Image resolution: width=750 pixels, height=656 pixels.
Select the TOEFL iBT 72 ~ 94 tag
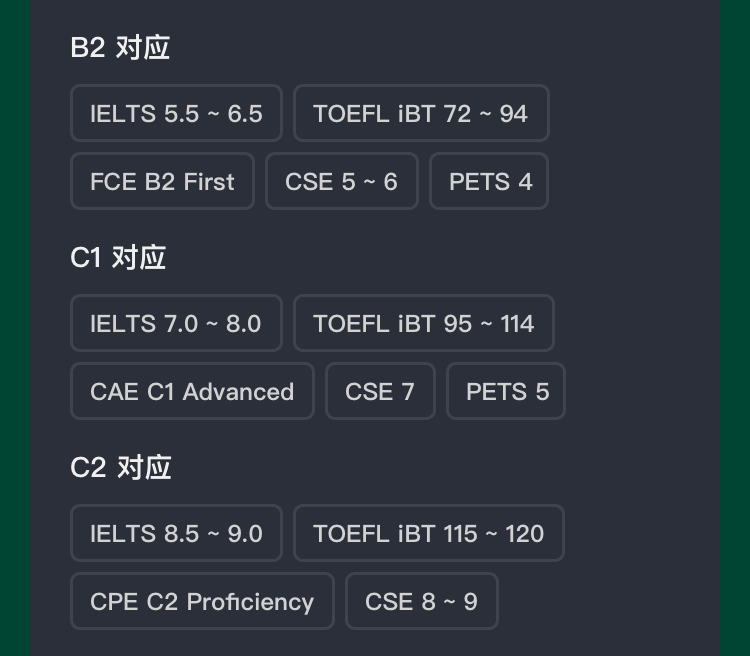(x=420, y=114)
